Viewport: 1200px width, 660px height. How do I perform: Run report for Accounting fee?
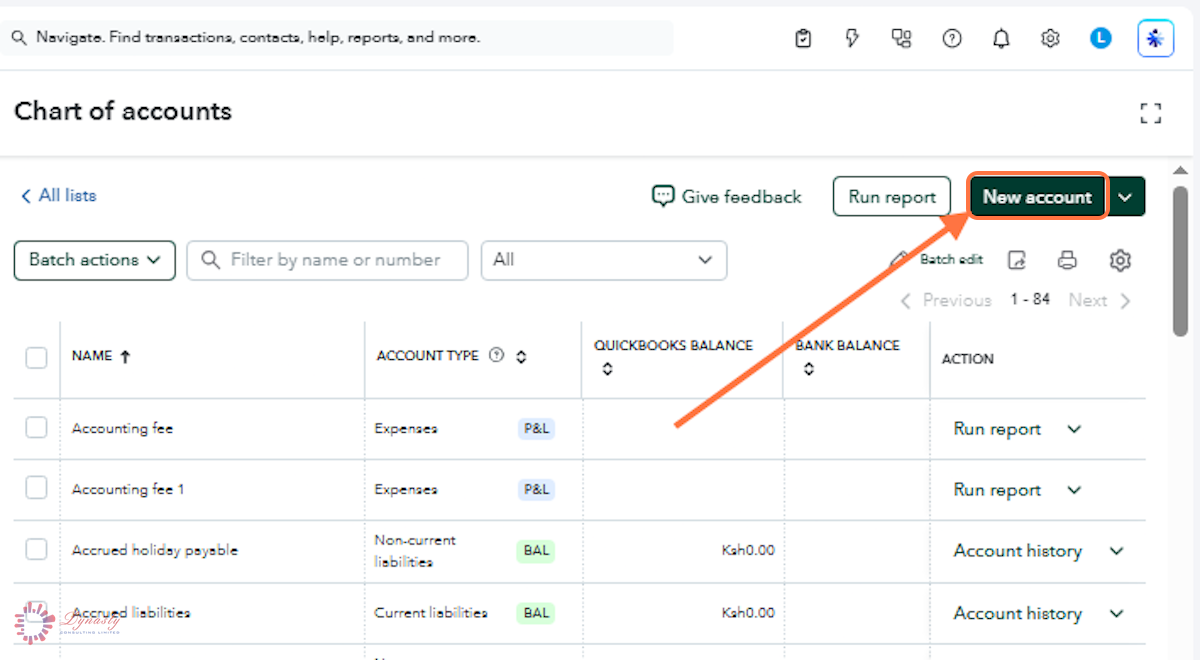pyautogui.click(x=997, y=429)
